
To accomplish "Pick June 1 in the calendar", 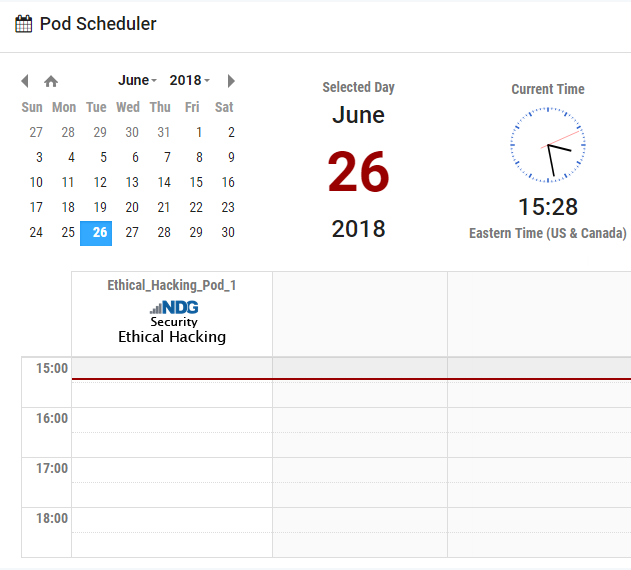I will coord(199,132).
